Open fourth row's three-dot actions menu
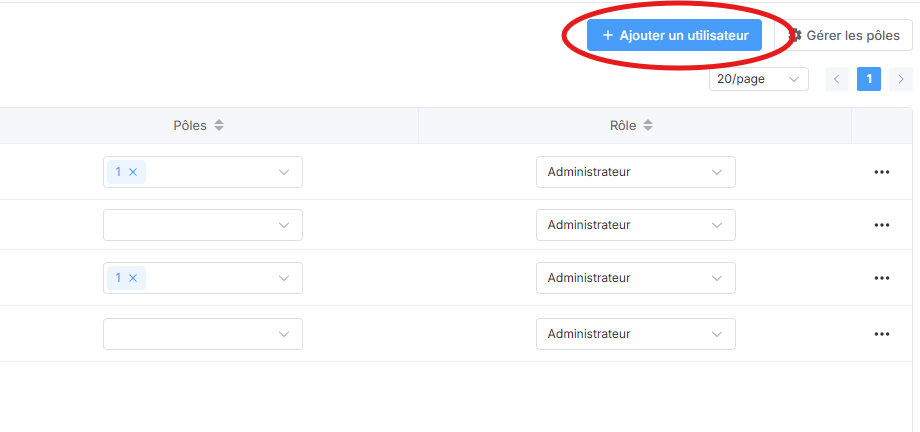The image size is (920, 432). tap(881, 334)
